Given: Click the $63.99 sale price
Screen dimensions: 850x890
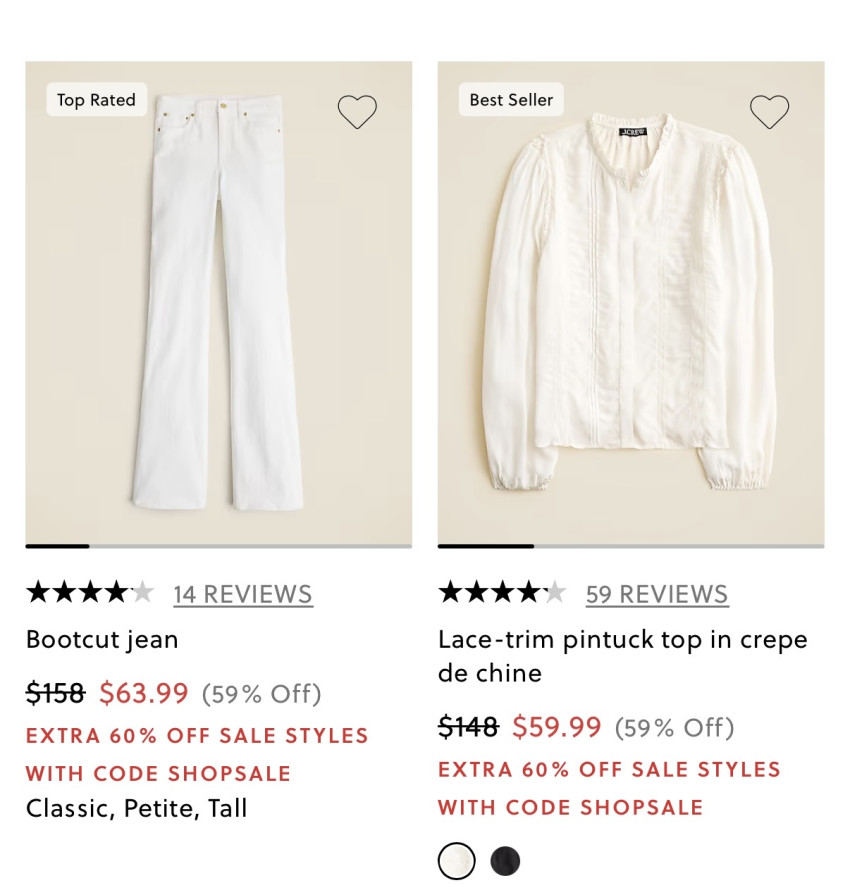Looking at the screenshot, I should click(x=144, y=693).
